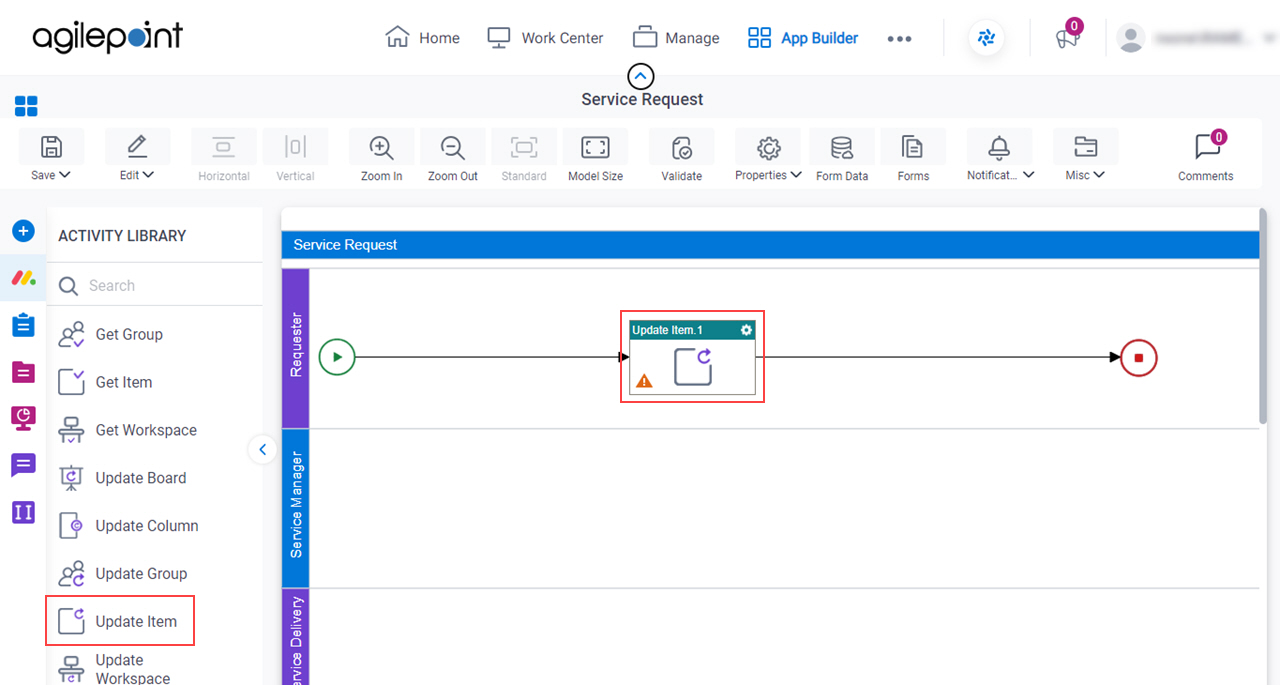Select App Builder
1280x685 pixels.
[803, 38]
